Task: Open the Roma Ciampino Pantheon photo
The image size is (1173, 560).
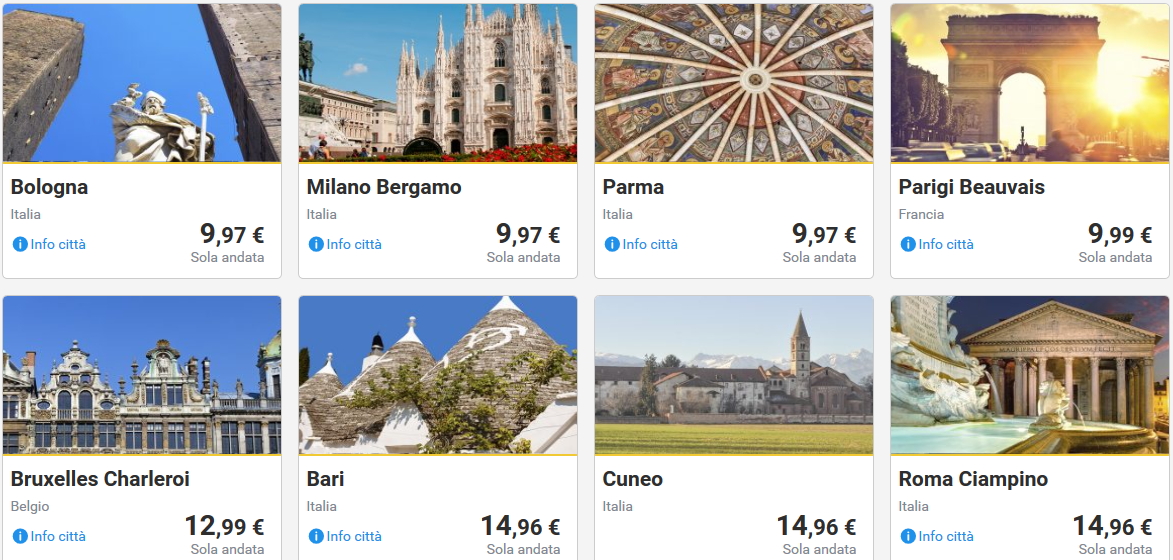Action: pyautogui.click(x=1030, y=375)
